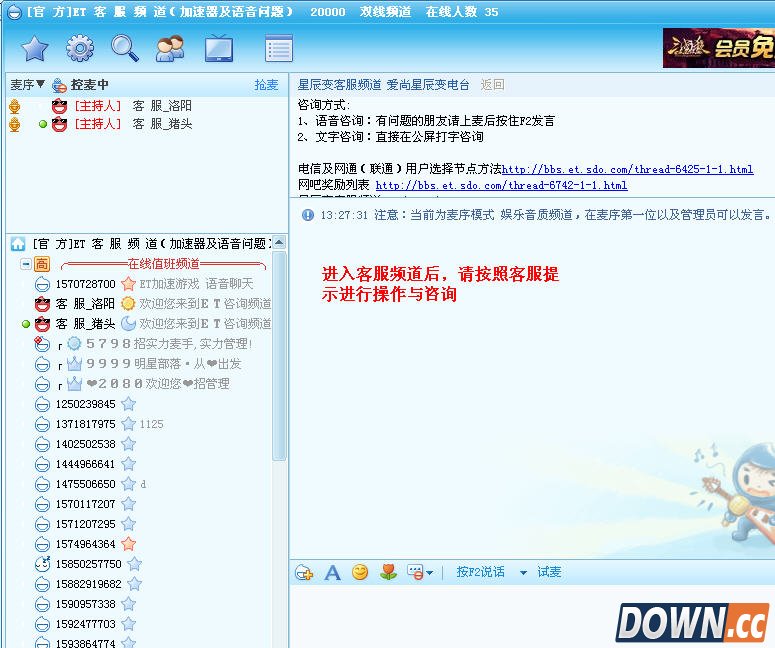Select user 1570728700 in channel list
The height and width of the screenshot is (648, 775).
pos(85,284)
